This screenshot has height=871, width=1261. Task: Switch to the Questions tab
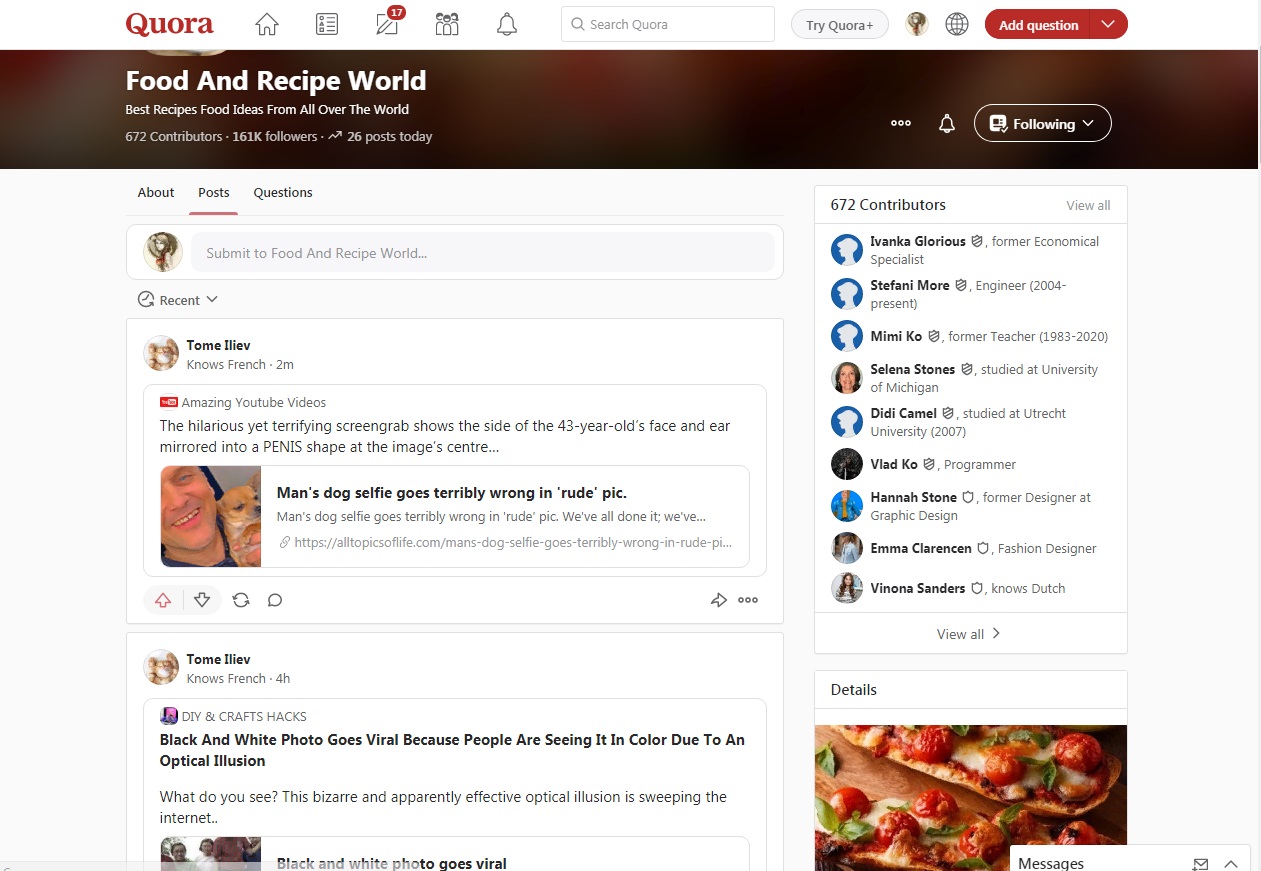pyautogui.click(x=283, y=192)
